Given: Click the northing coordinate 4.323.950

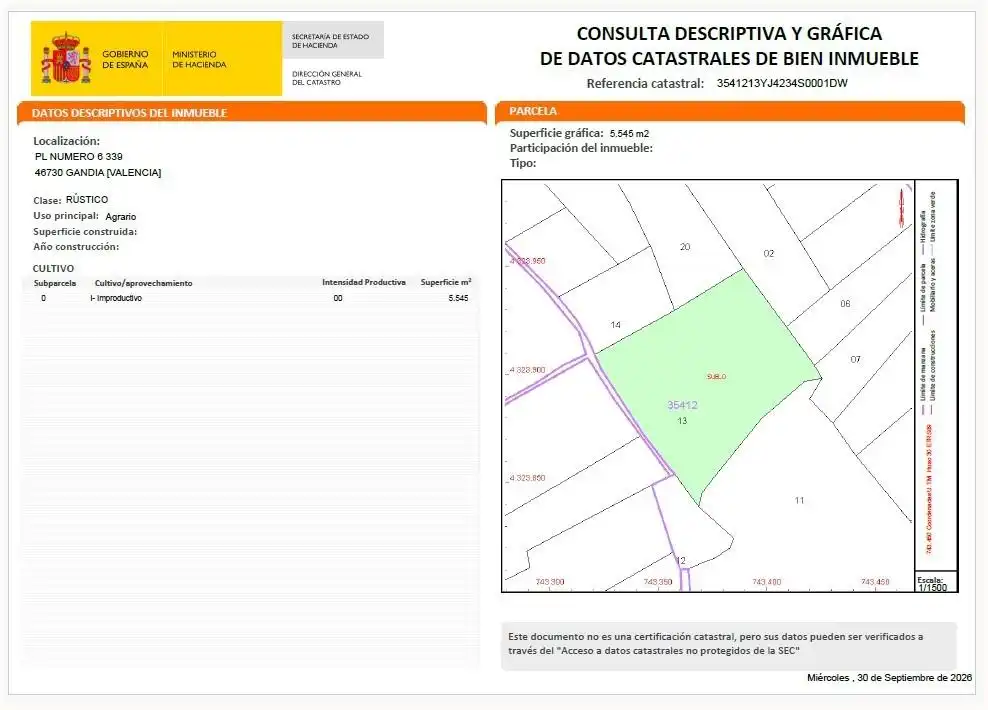Looking at the screenshot, I should tap(527, 261).
